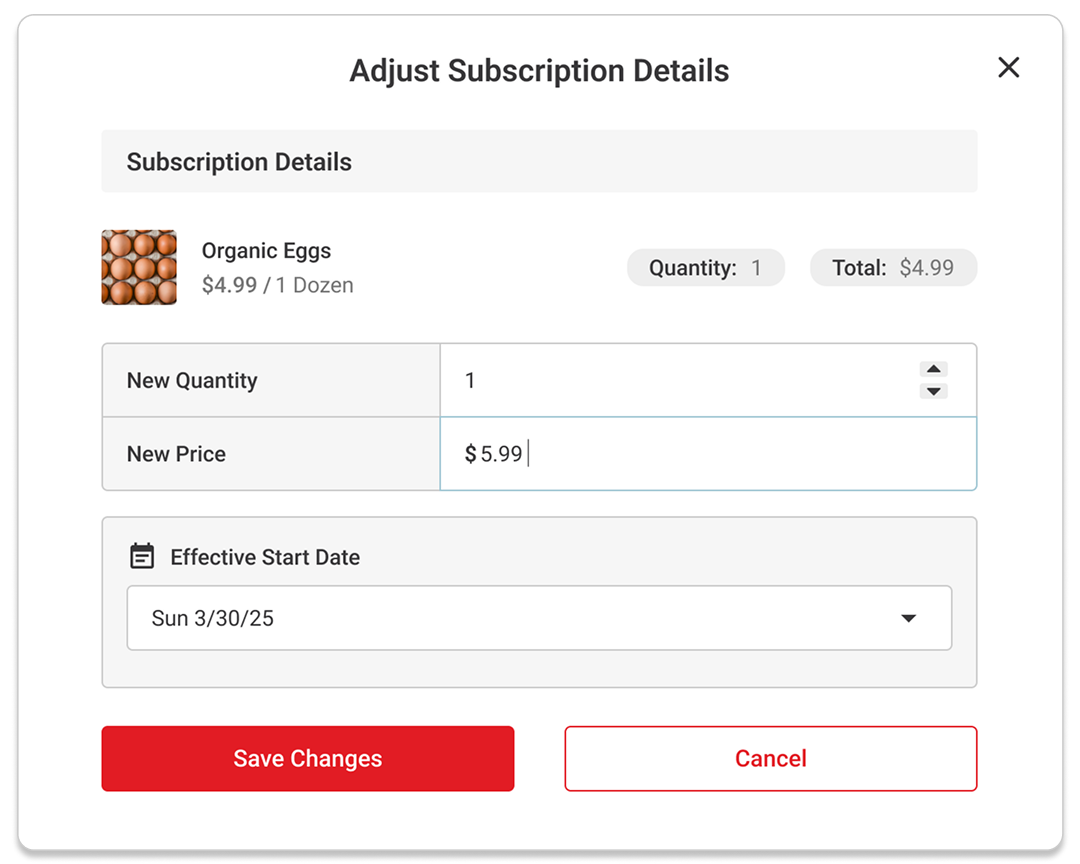Close the Adjust Subscription Details dialog
Viewport: 1080px width, 864px height.
tap(1008, 68)
